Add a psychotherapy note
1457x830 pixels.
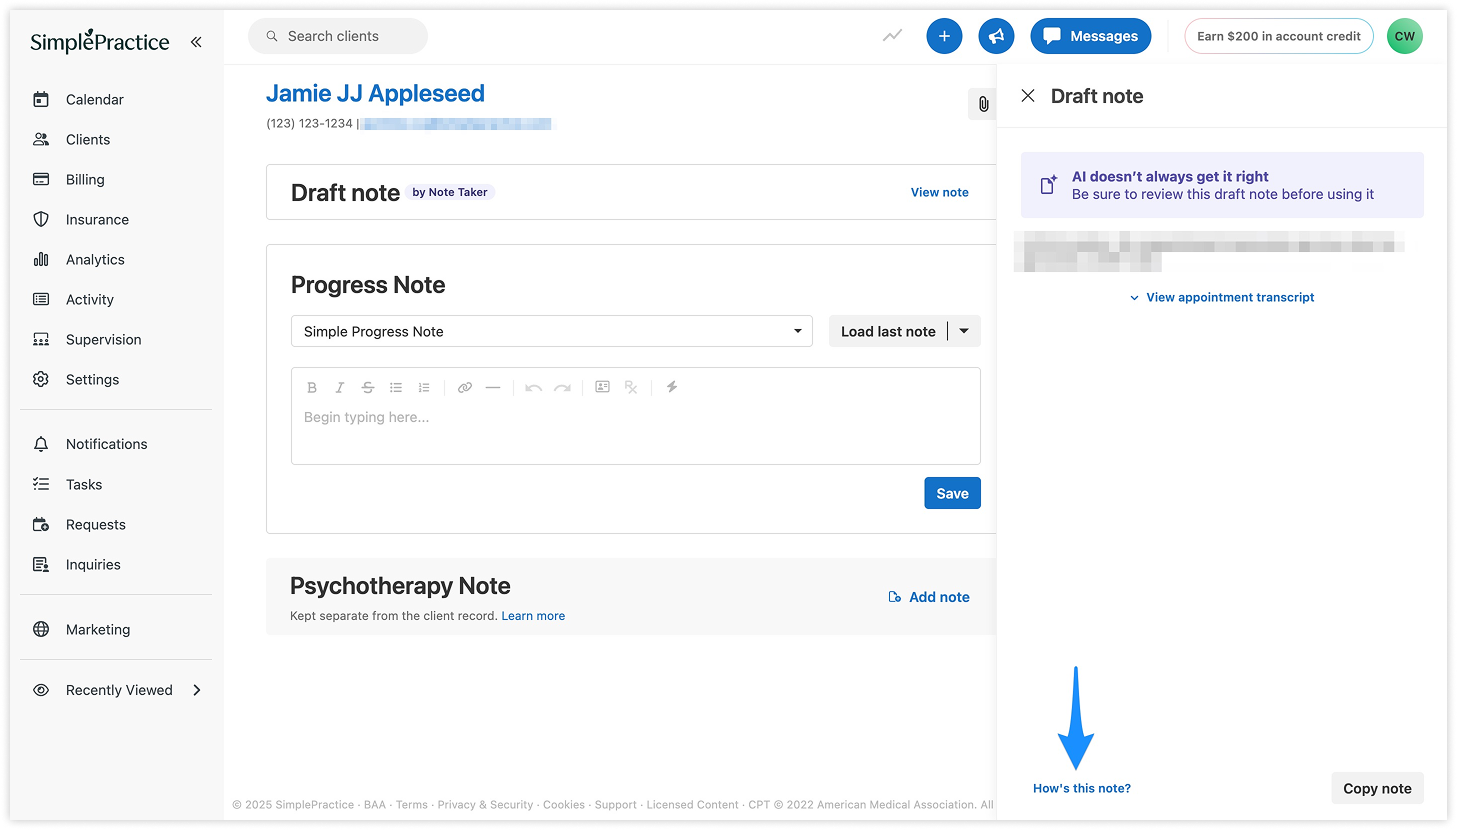pos(929,597)
